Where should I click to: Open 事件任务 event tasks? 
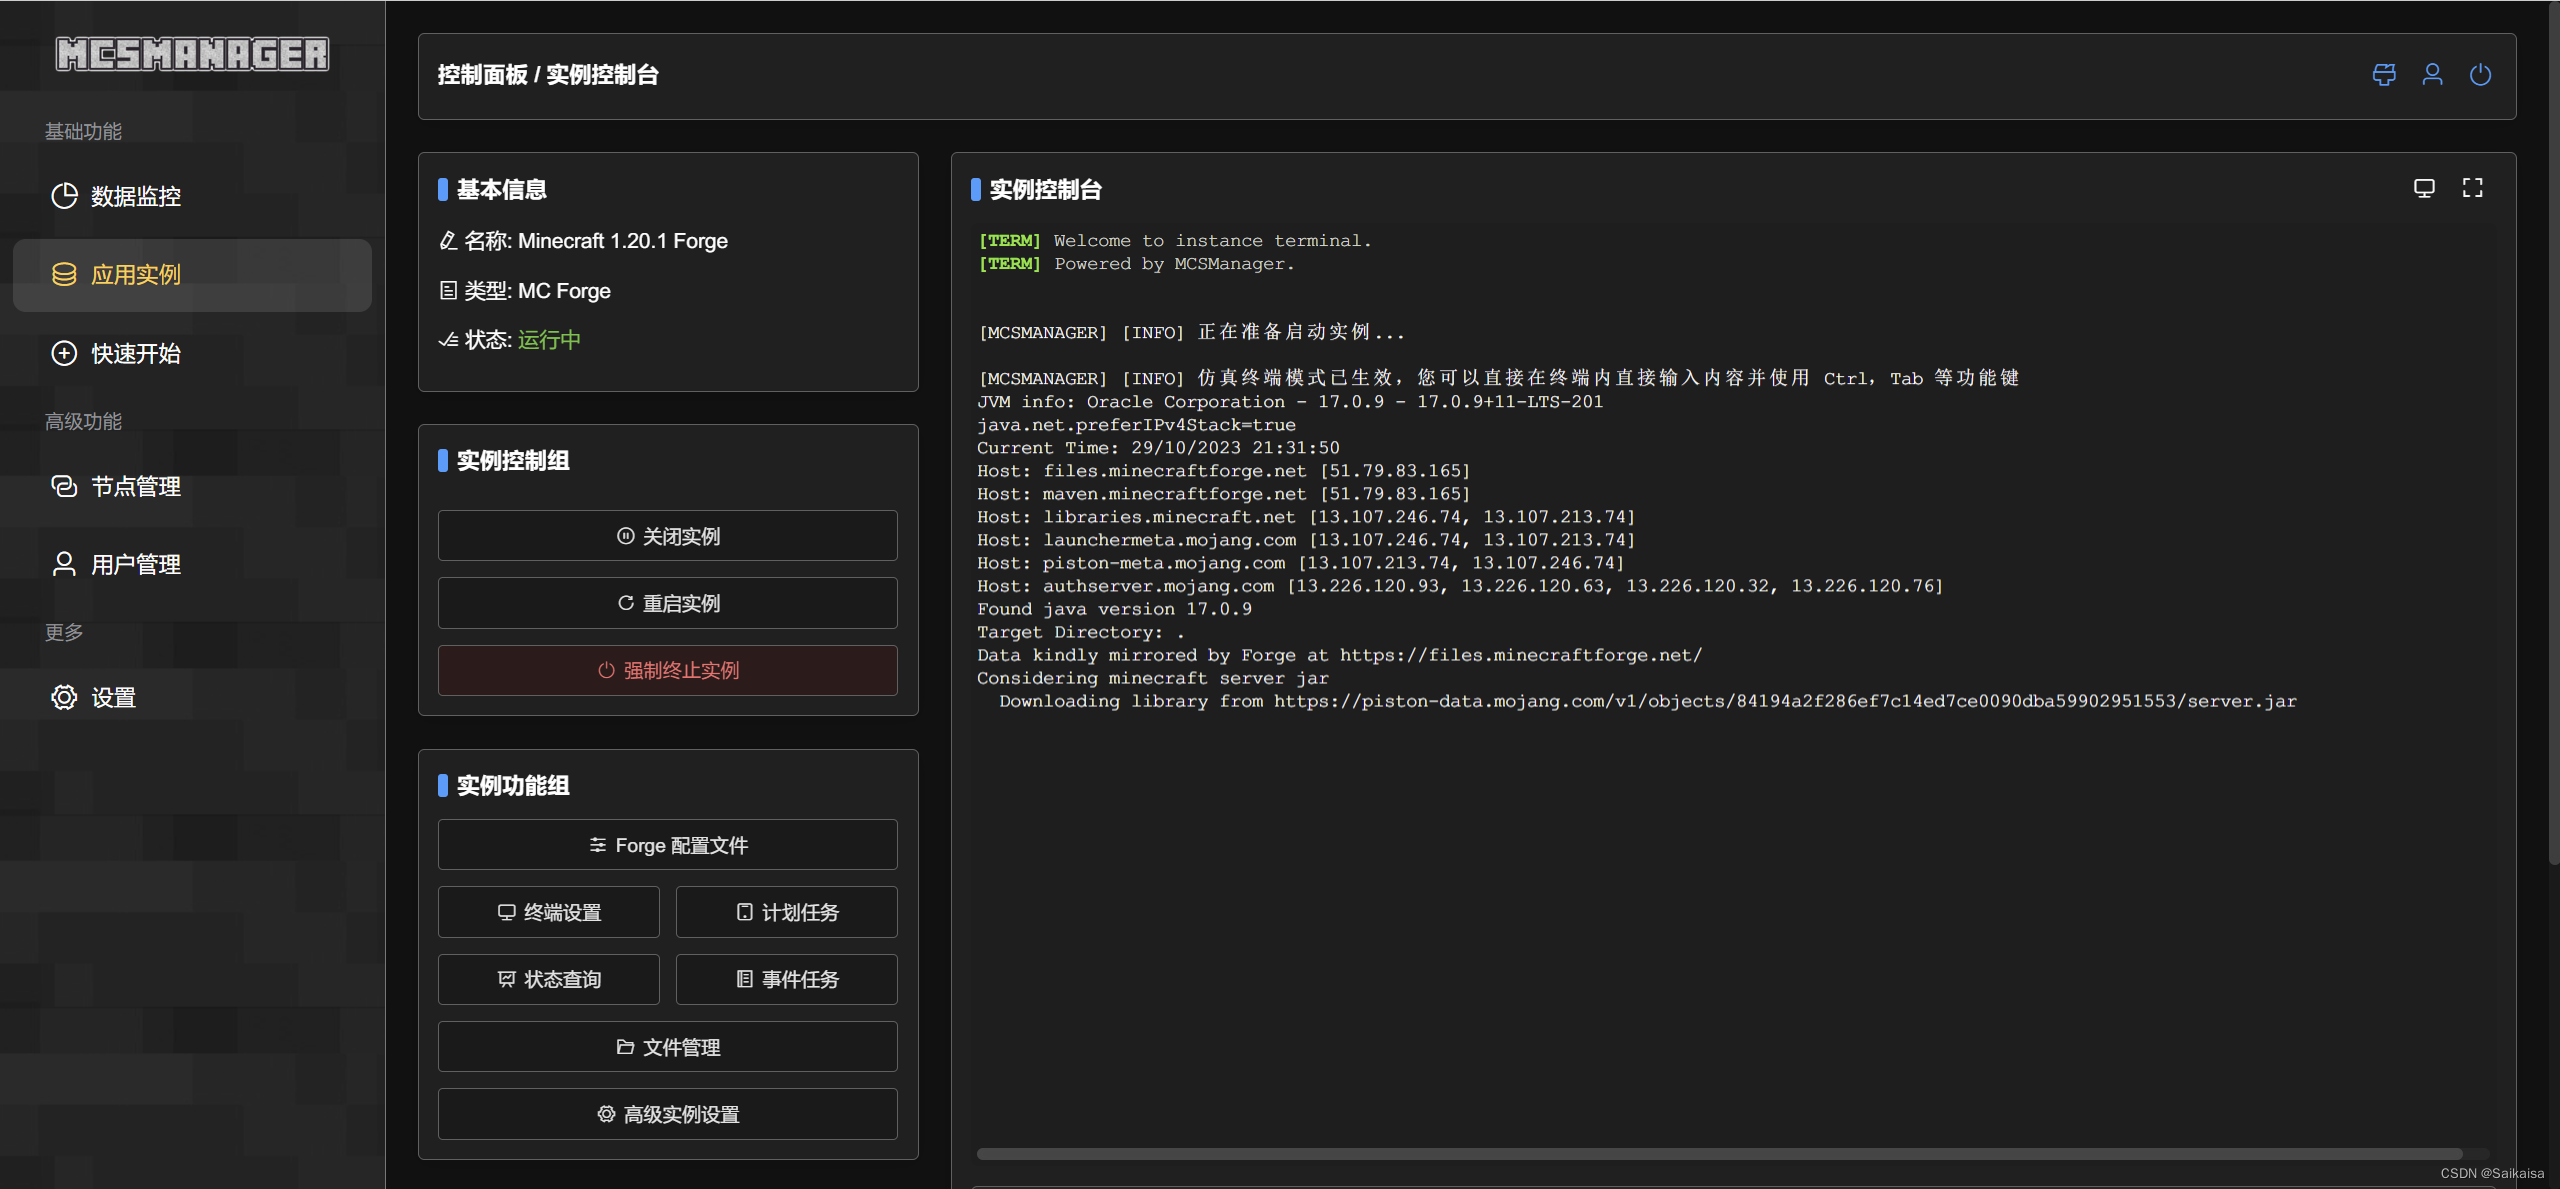pos(787,979)
